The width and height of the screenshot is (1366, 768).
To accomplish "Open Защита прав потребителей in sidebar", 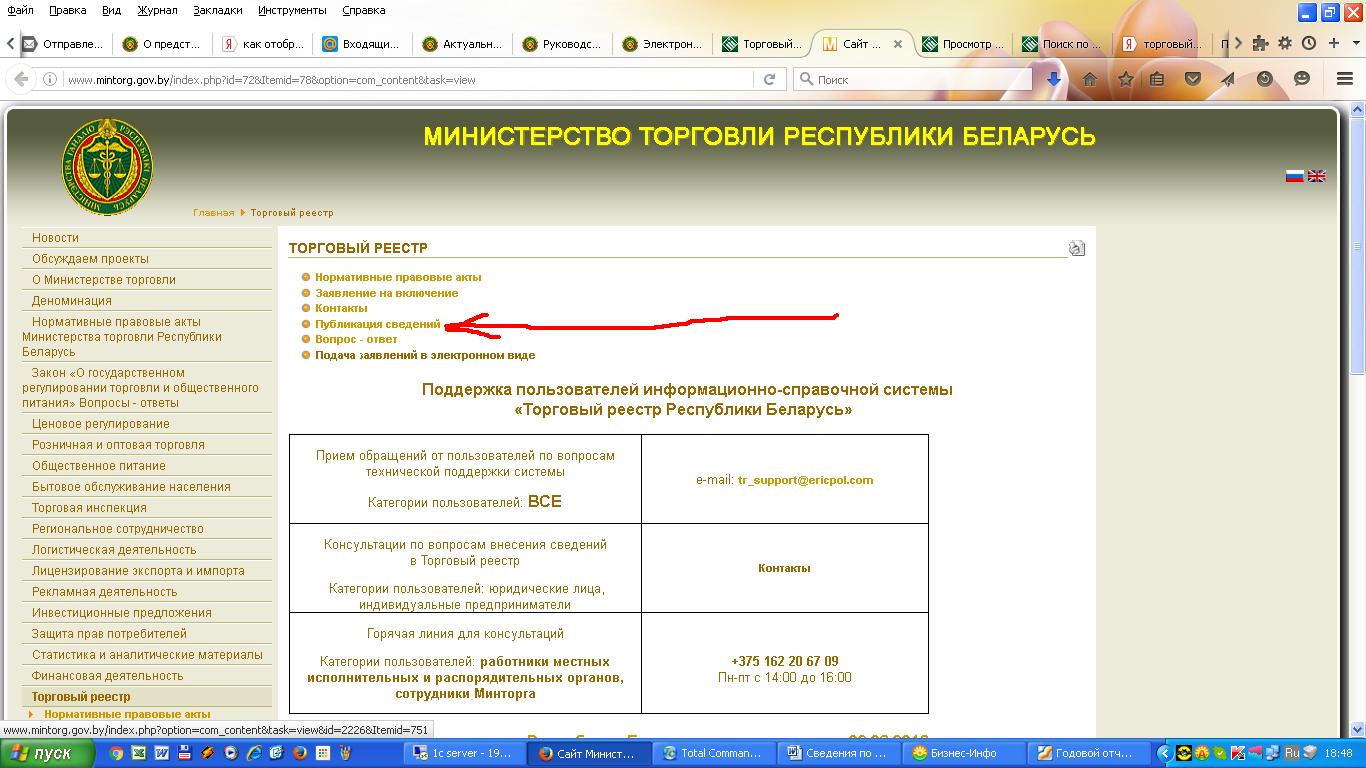I will (x=109, y=634).
